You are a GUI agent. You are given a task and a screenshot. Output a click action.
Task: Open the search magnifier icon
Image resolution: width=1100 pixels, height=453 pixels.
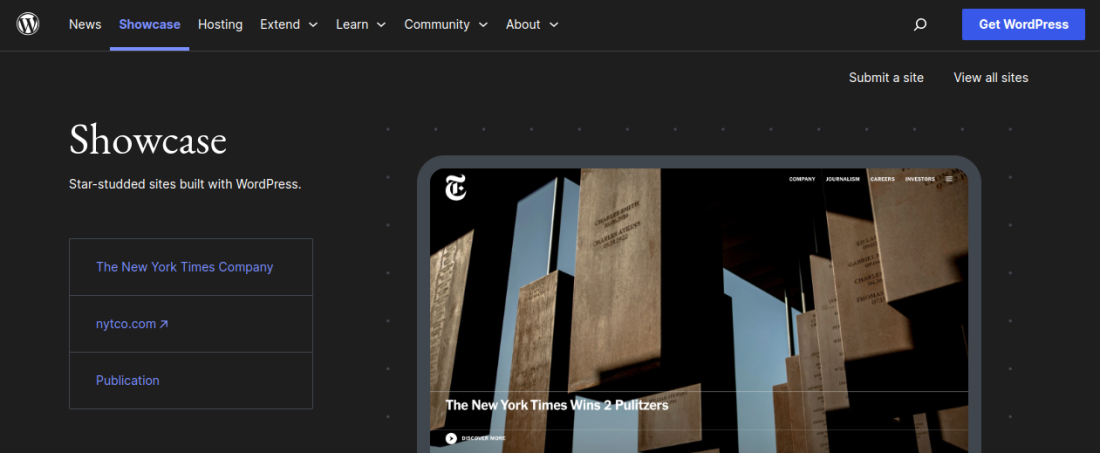pos(920,25)
